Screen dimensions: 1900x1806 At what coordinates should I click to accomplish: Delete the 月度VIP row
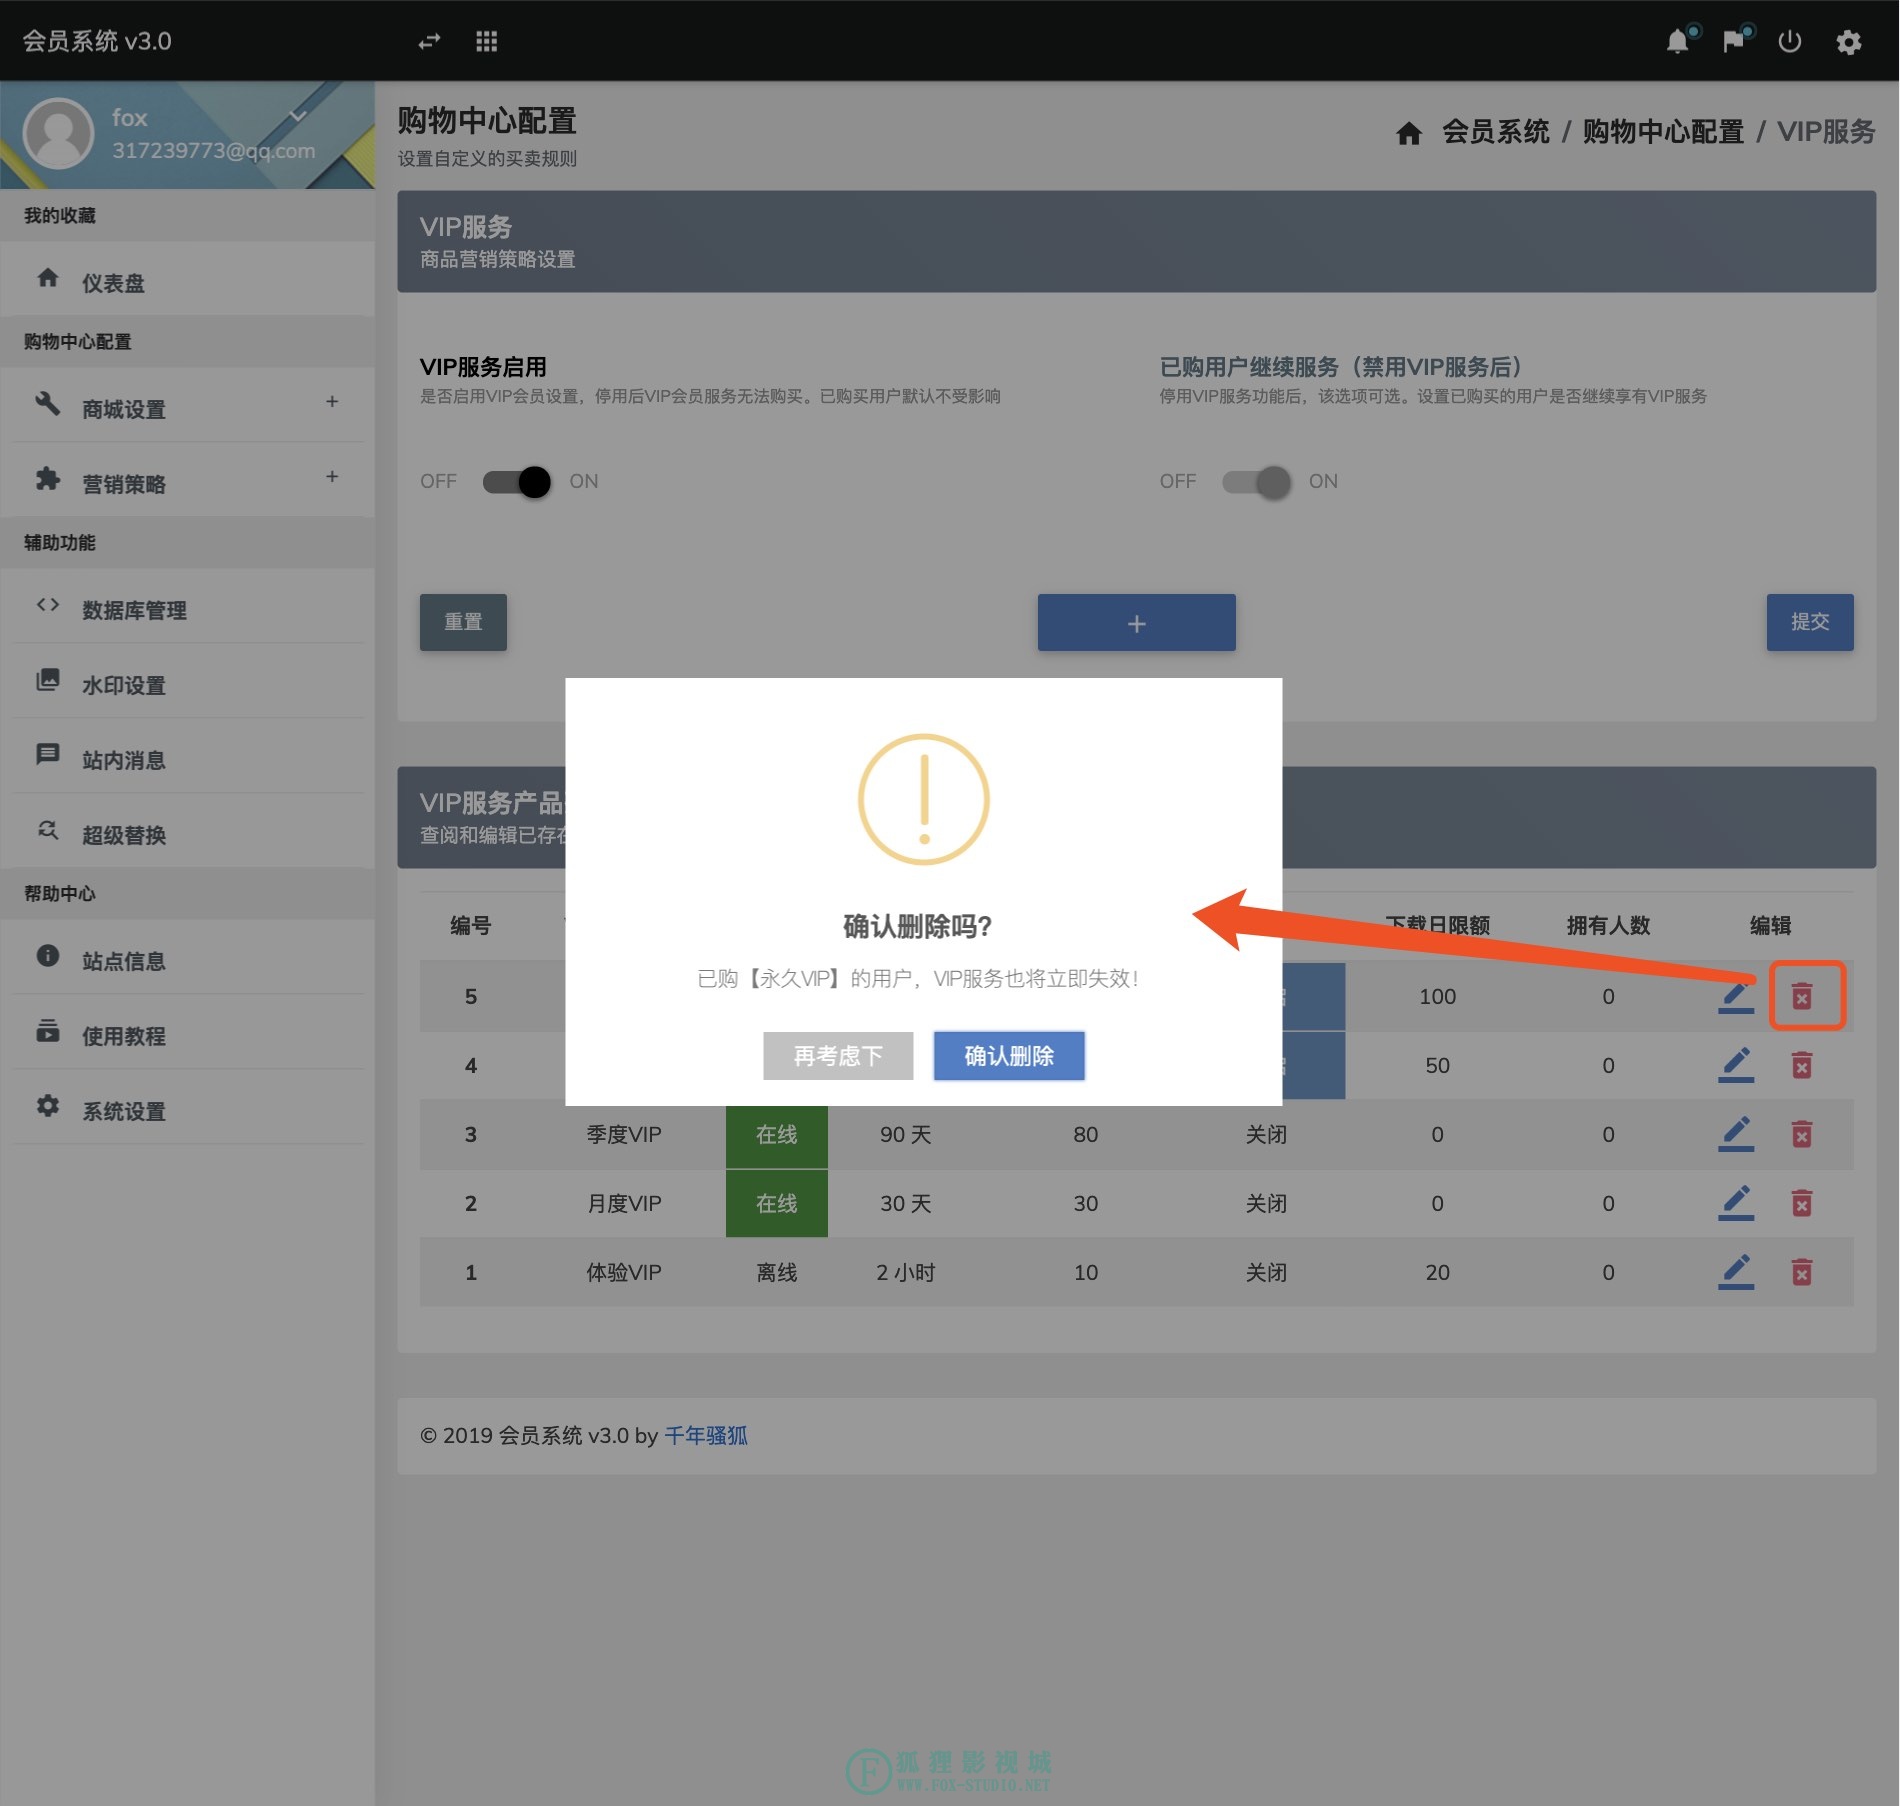coord(1801,1203)
